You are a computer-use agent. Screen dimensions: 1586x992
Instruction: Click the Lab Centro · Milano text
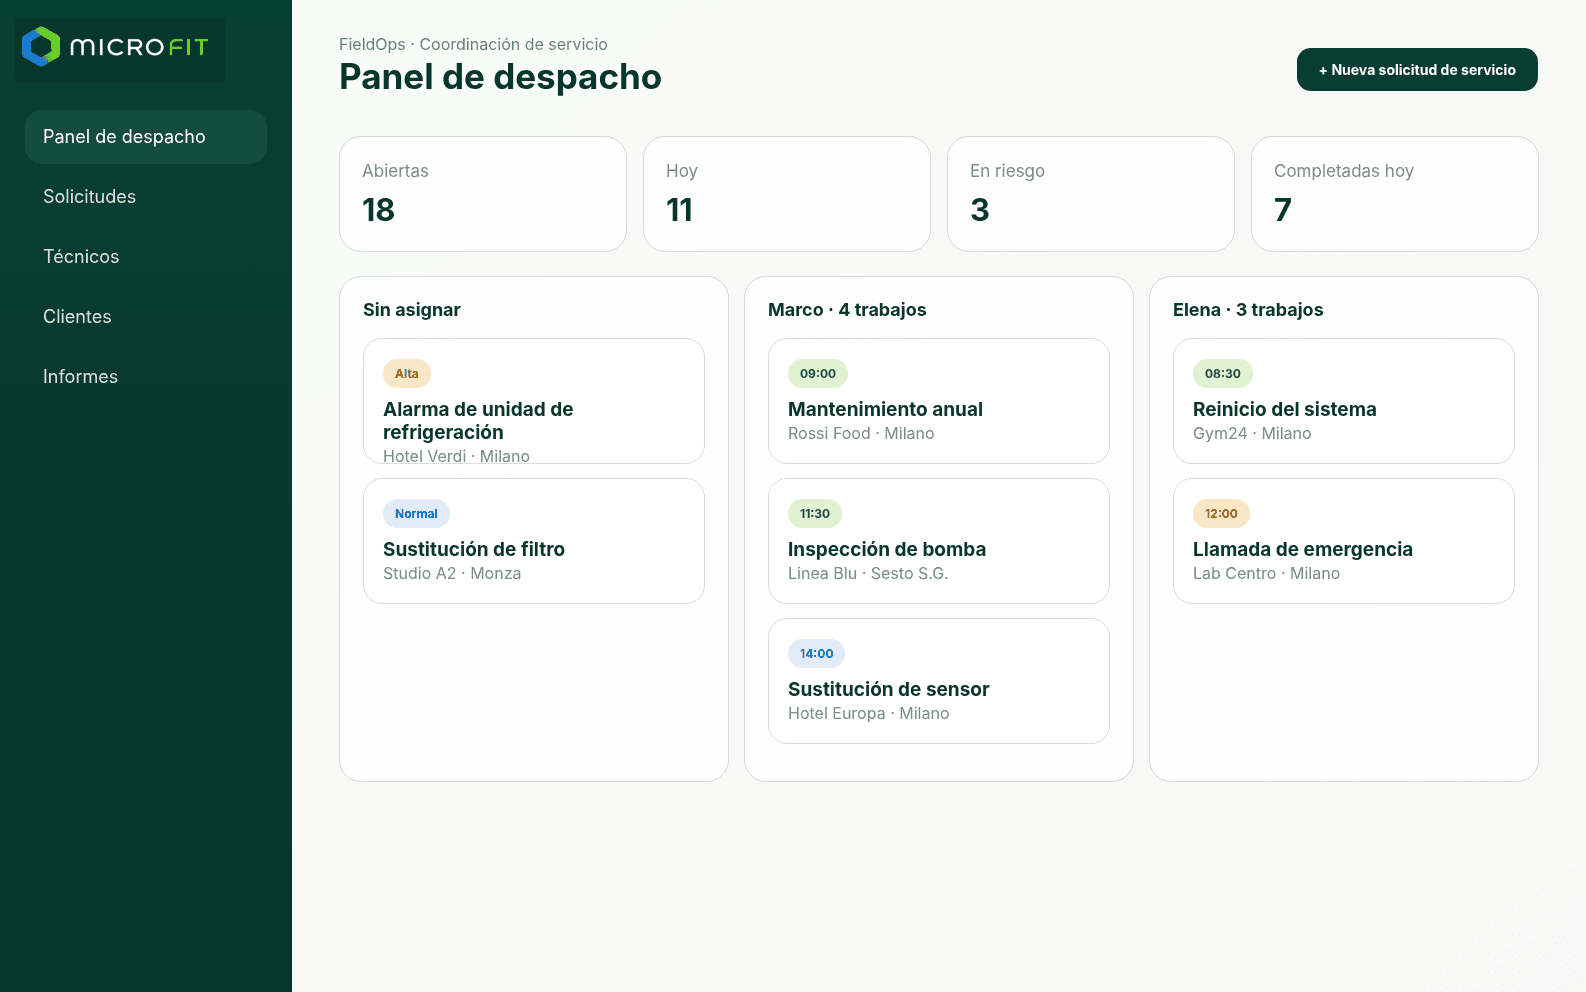1266,574
